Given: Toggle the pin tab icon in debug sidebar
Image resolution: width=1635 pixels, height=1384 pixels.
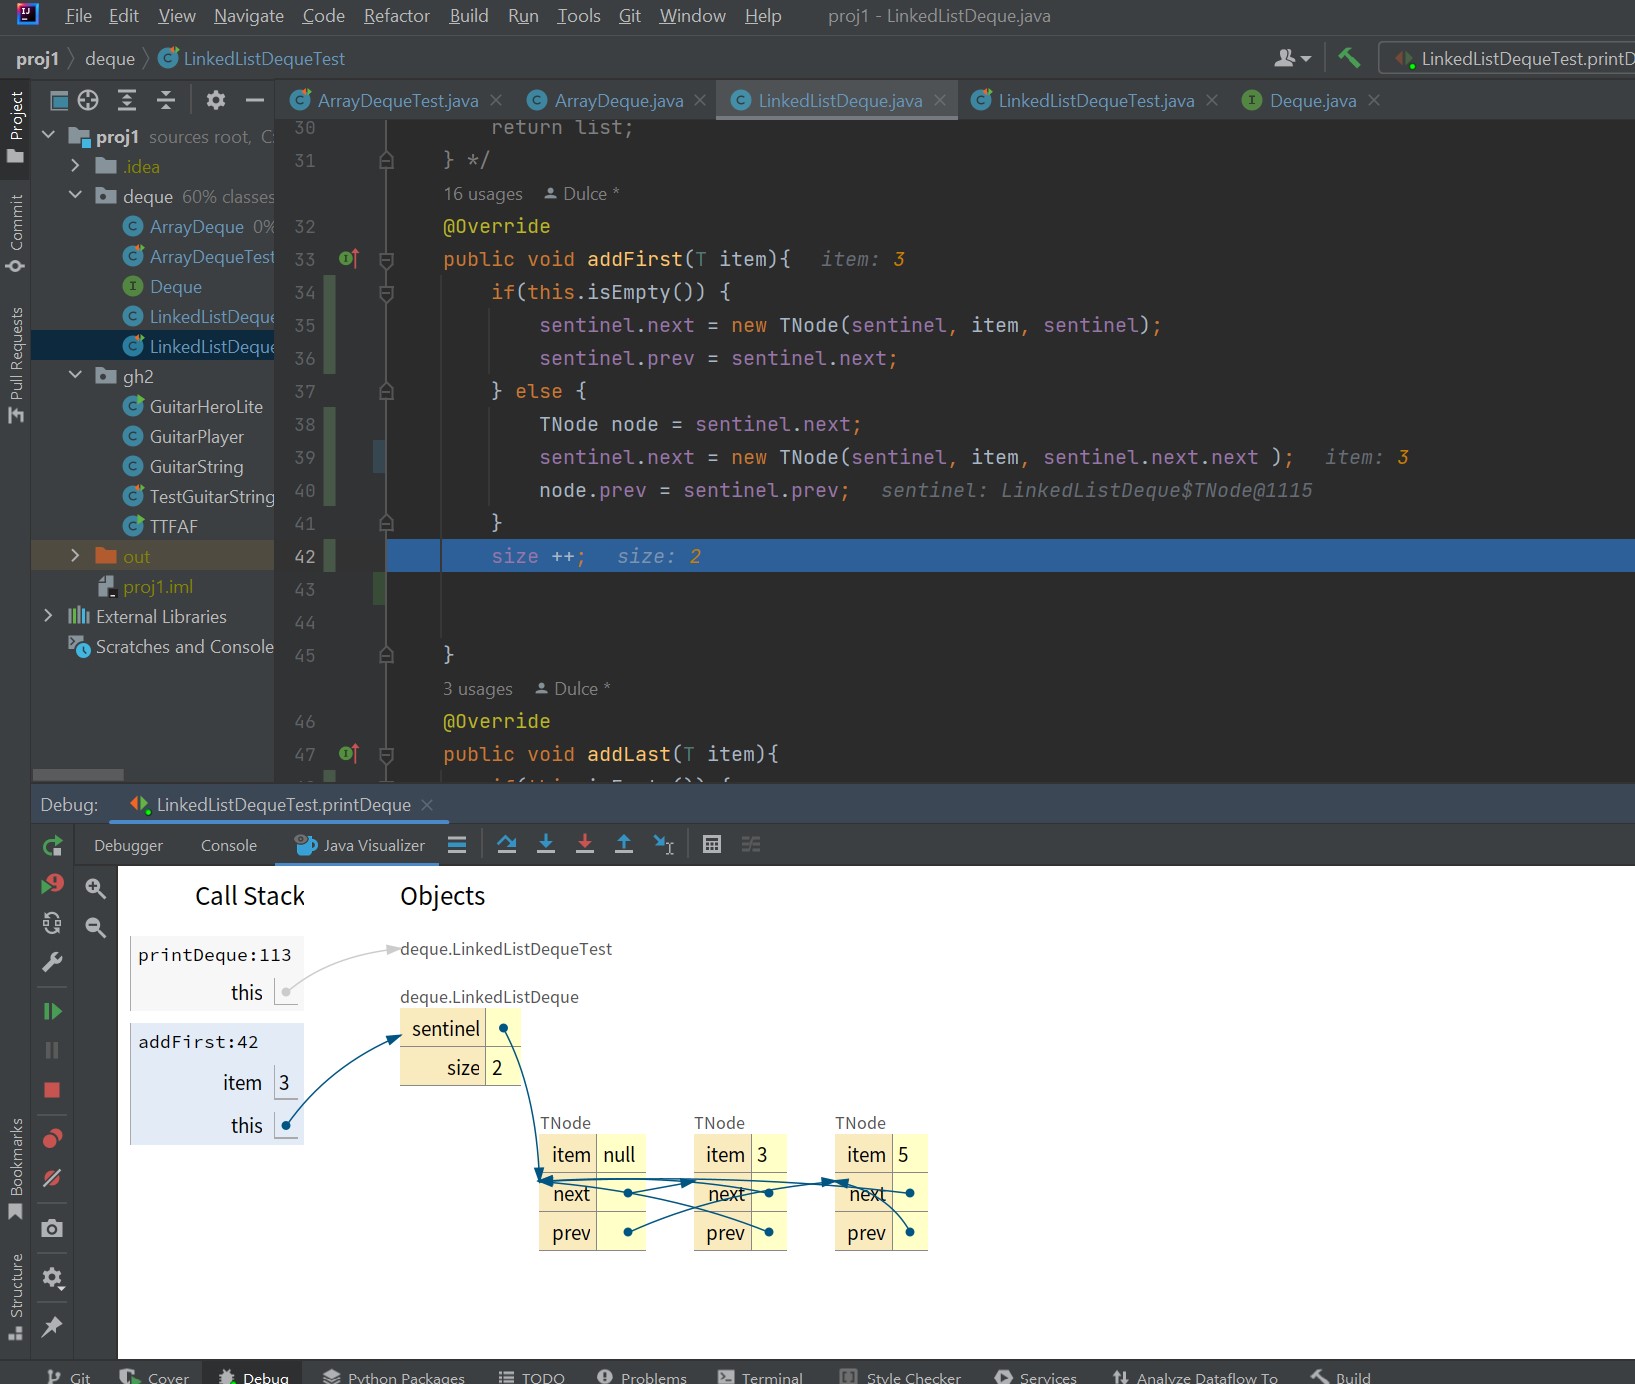Looking at the screenshot, I should pos(52,1327).
